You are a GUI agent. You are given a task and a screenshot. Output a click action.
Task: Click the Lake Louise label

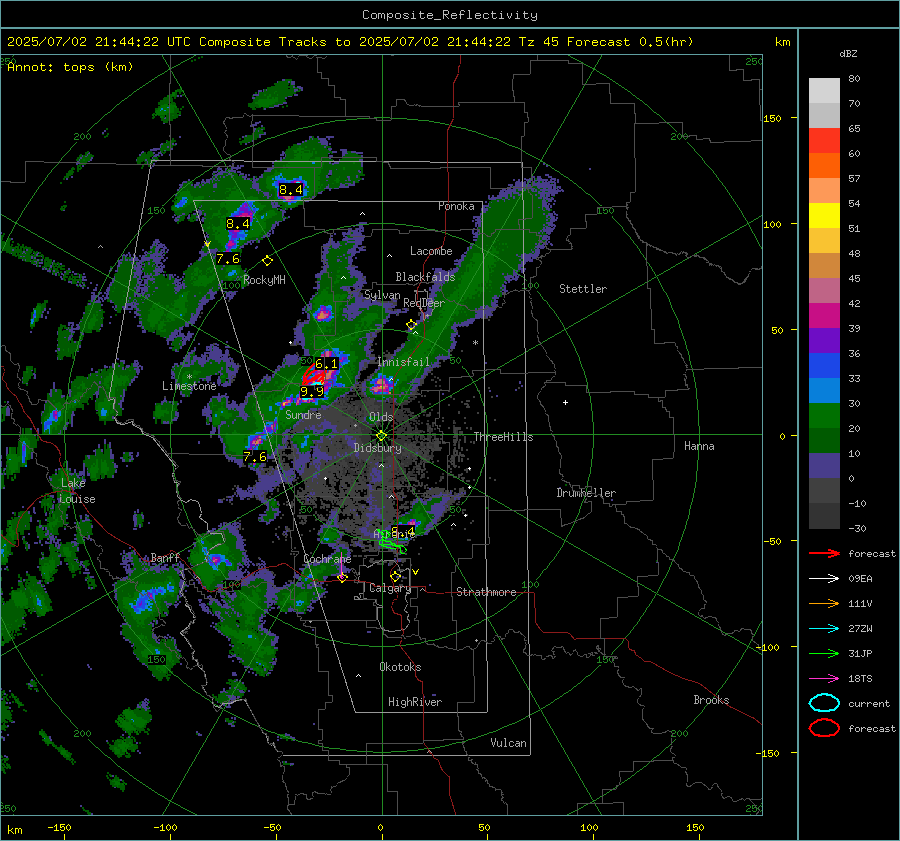pyautogui.click(x=77, y=491)
